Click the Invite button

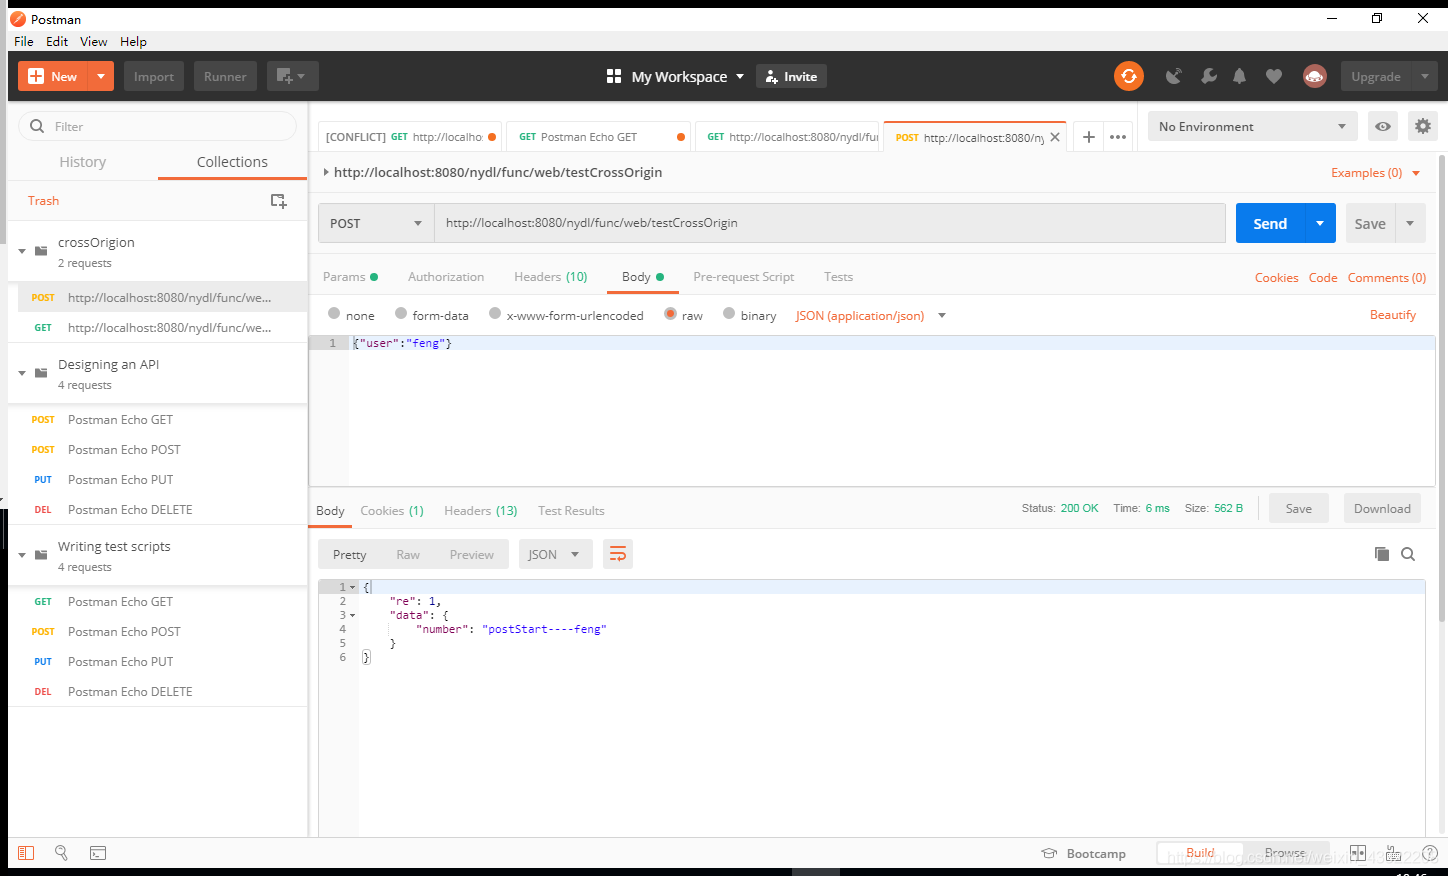(792, 76)
